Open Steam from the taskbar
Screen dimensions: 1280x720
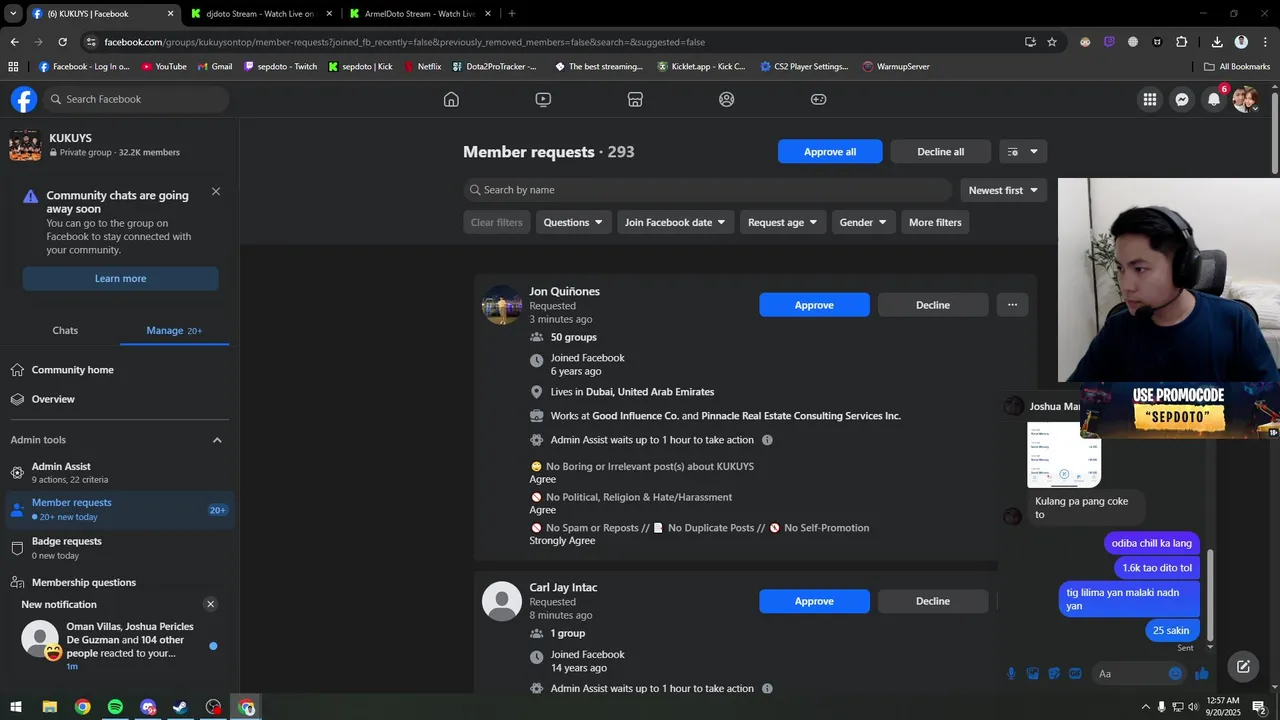[x=180, y=707]
